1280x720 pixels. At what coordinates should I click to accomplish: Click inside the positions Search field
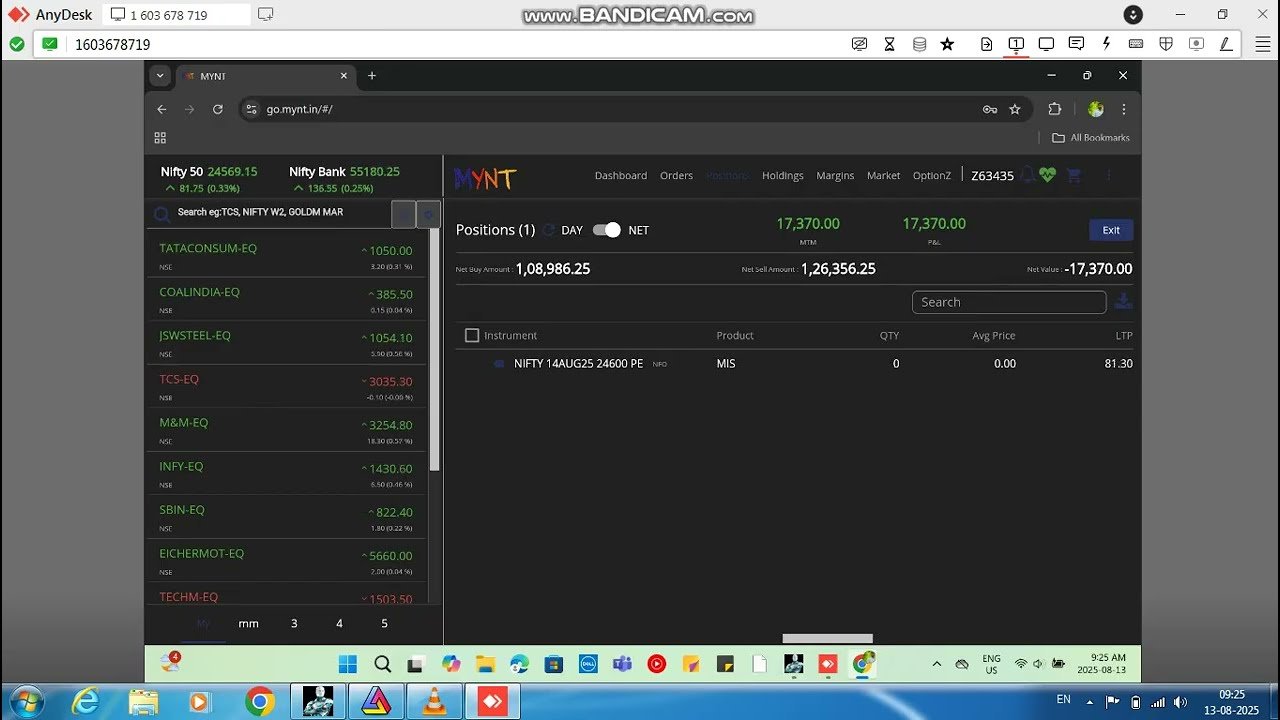[x=1009, y=301]
